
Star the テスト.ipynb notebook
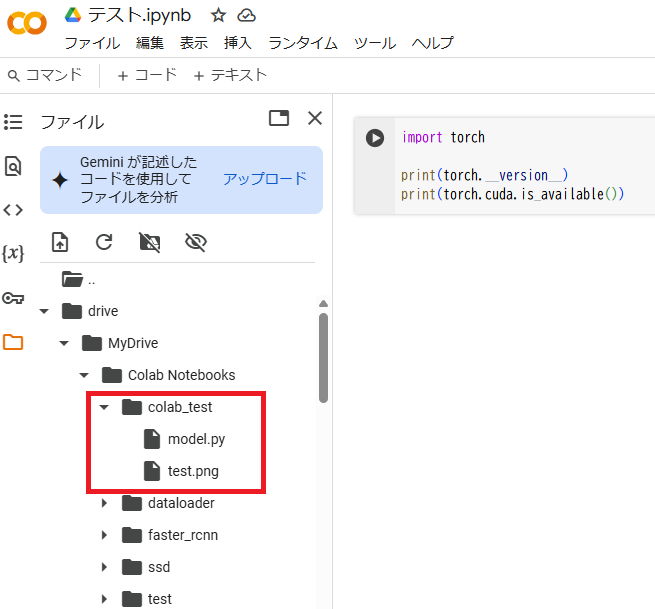tap(218, 15)
